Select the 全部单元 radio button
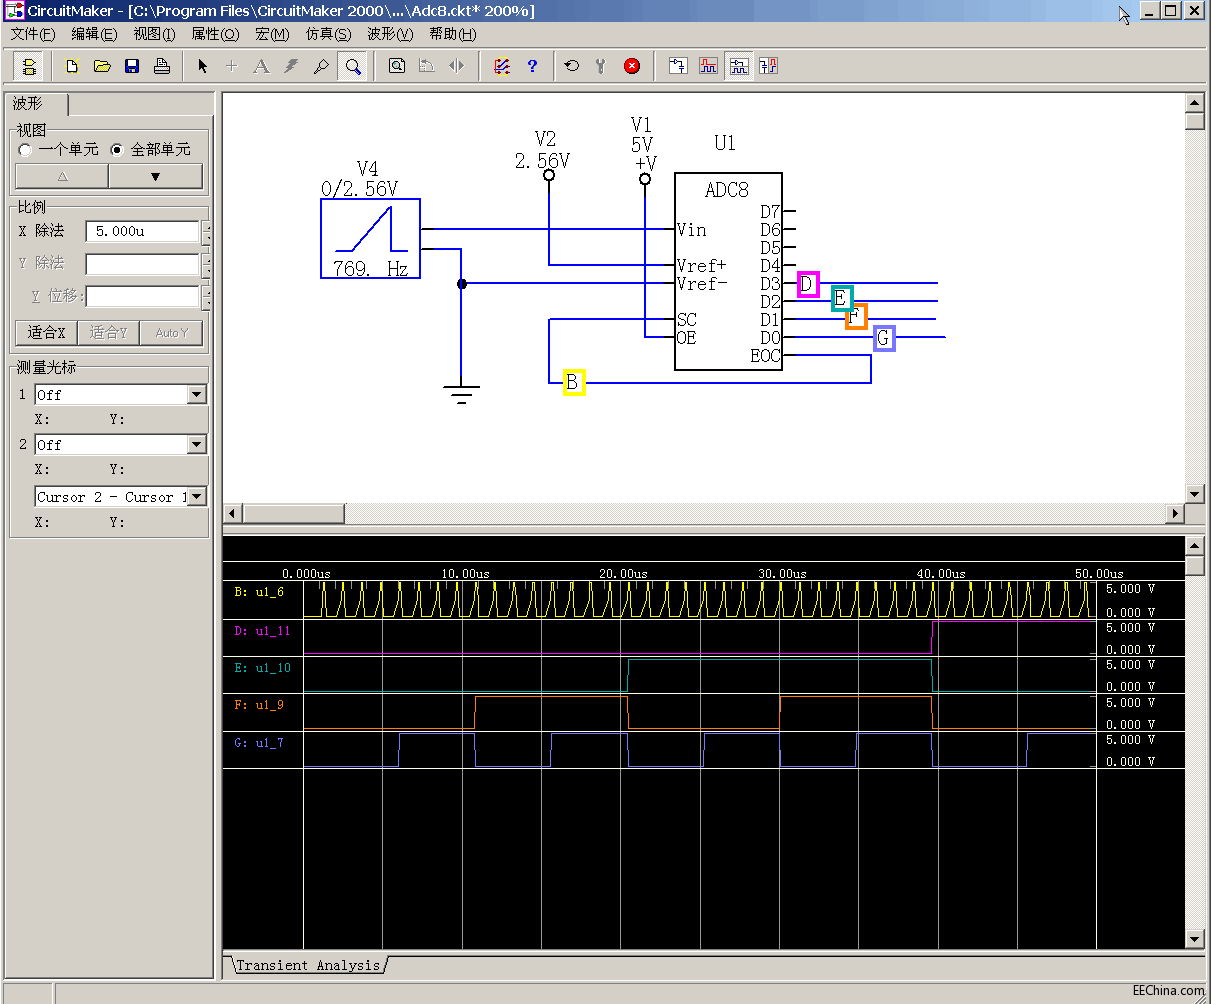Image resolution: width=1211 pixels, height=1004 pixels. click(x=117, y=149)
